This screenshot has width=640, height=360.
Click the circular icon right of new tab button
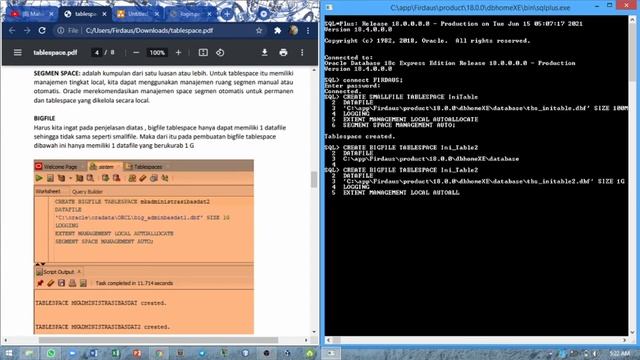(x=264, y=14)
